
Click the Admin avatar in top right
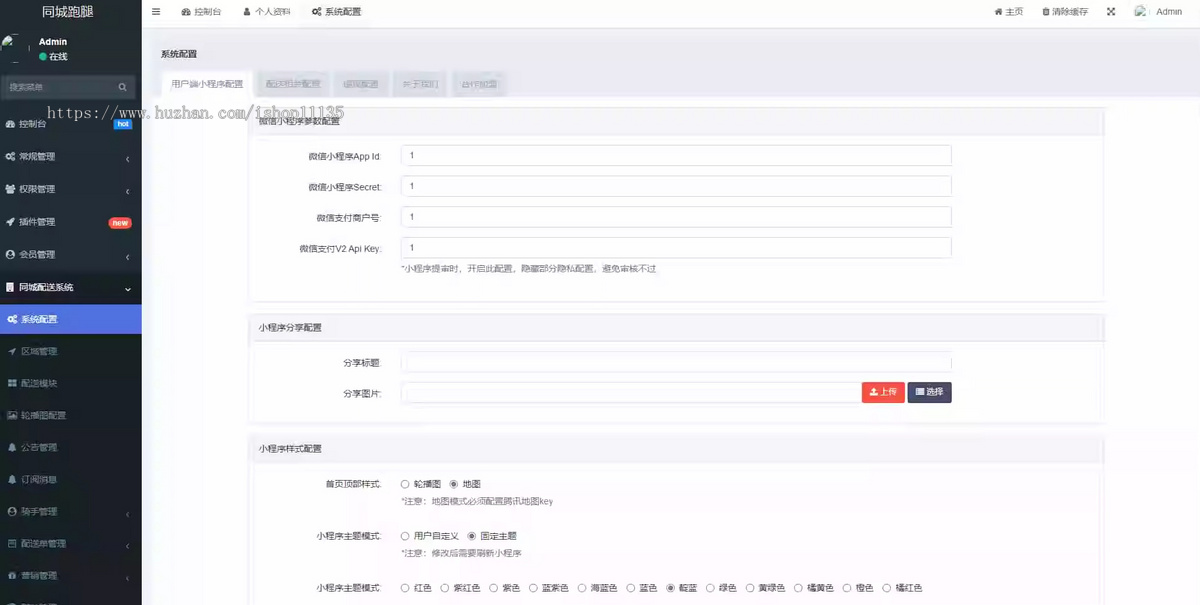[x=1141, y=12]
